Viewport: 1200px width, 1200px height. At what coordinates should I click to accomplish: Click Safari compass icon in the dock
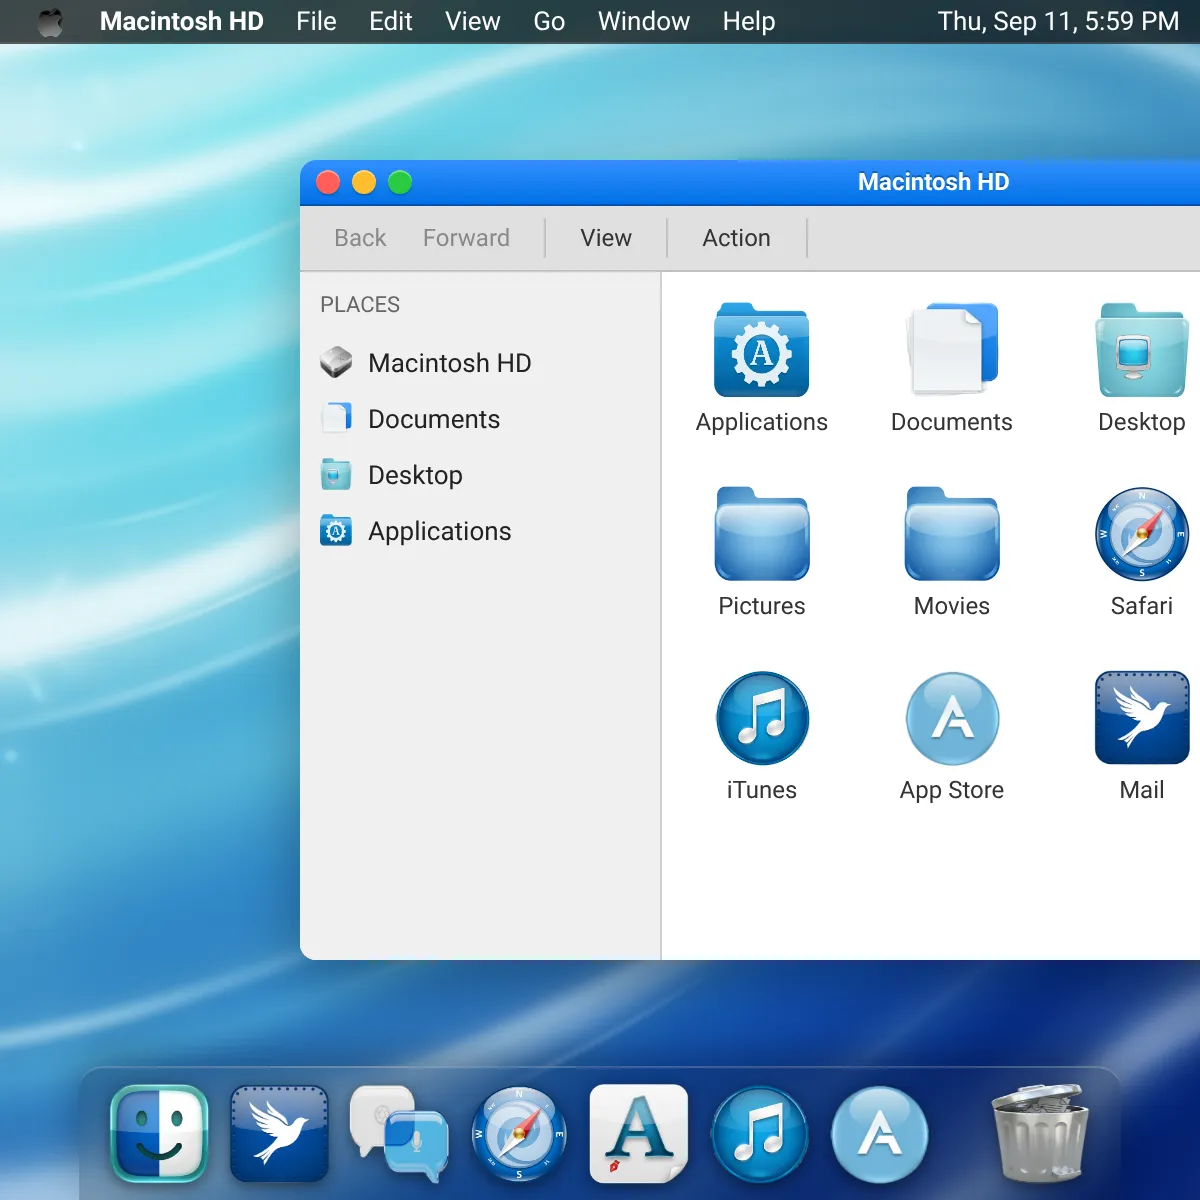519,1134
